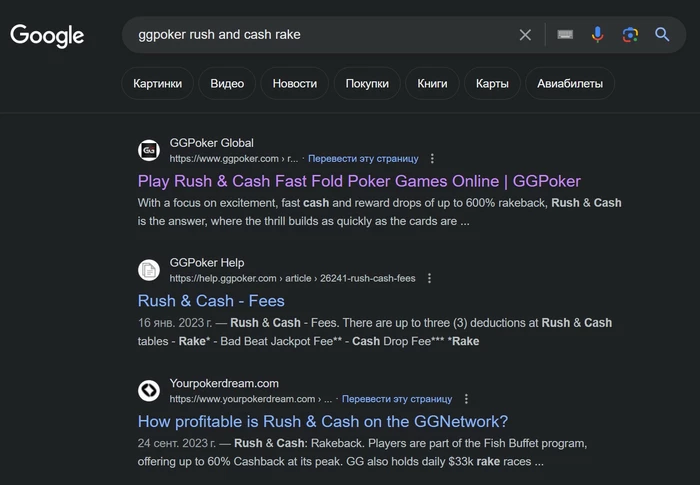Click the Yourpokerdream.com site name
This screenshot has height=485, width=700.
tap(224, 383)
